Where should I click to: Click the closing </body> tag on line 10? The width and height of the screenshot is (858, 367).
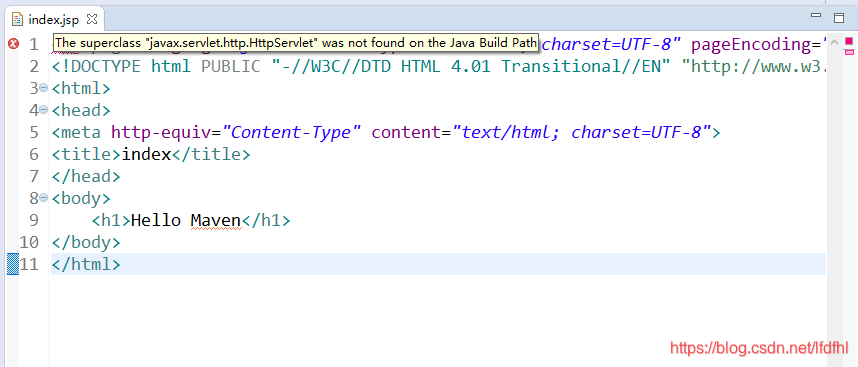[x=86, y=242]
